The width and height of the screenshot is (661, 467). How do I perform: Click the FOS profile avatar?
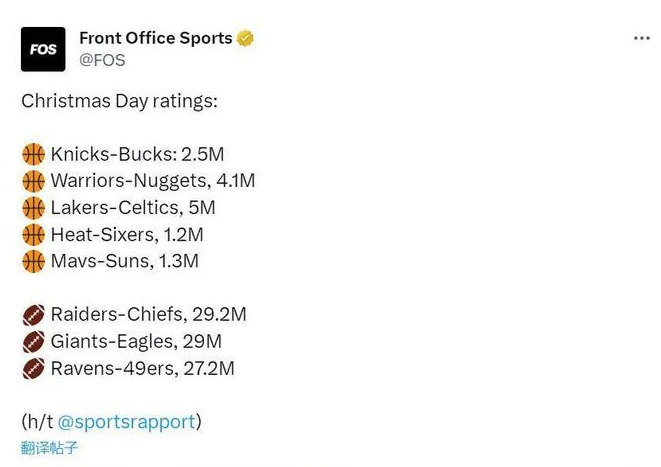point(43,49)
